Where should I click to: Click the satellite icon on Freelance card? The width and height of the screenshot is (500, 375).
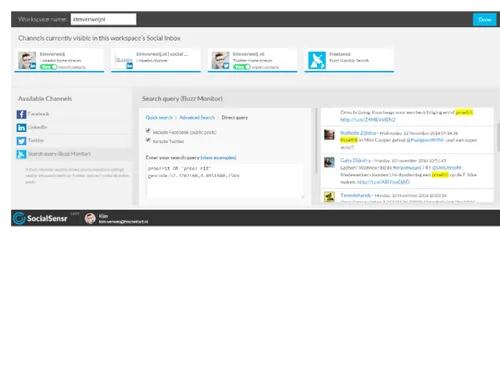point(317,60)
